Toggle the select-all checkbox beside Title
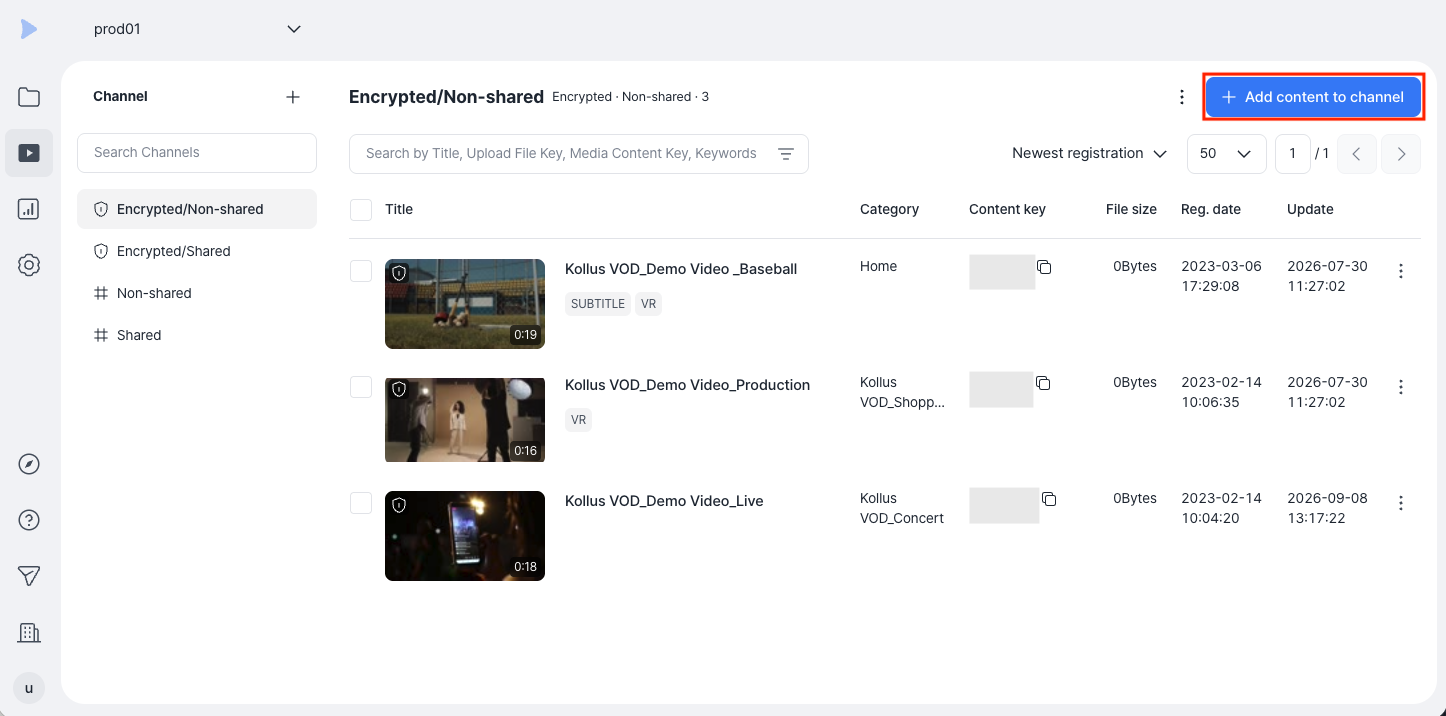The height and width of the screenshot is (716, 1446). point(361,210)
